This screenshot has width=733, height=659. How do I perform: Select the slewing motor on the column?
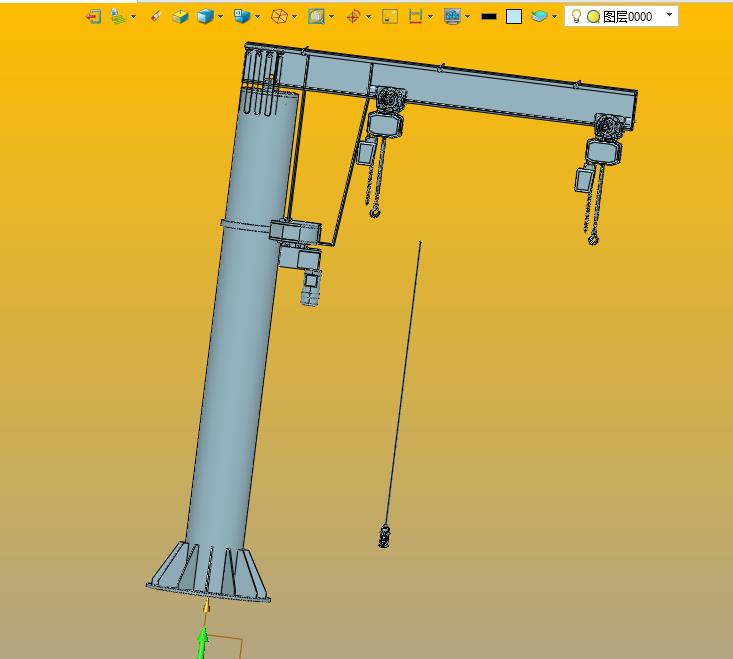click(310, 287)
